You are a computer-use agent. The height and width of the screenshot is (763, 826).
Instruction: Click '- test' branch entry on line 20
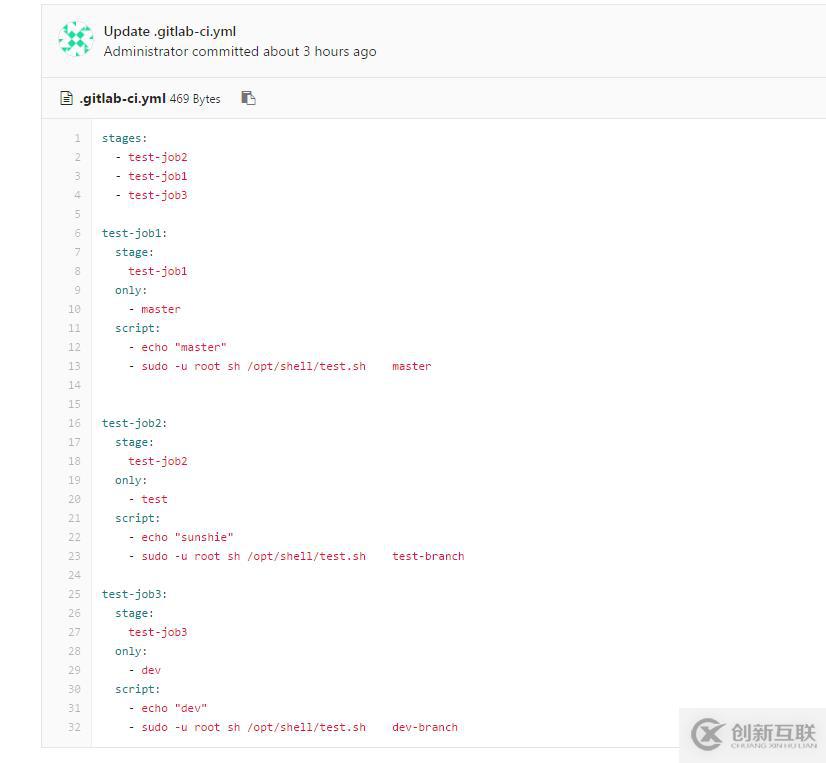click(x=148, y=499)
